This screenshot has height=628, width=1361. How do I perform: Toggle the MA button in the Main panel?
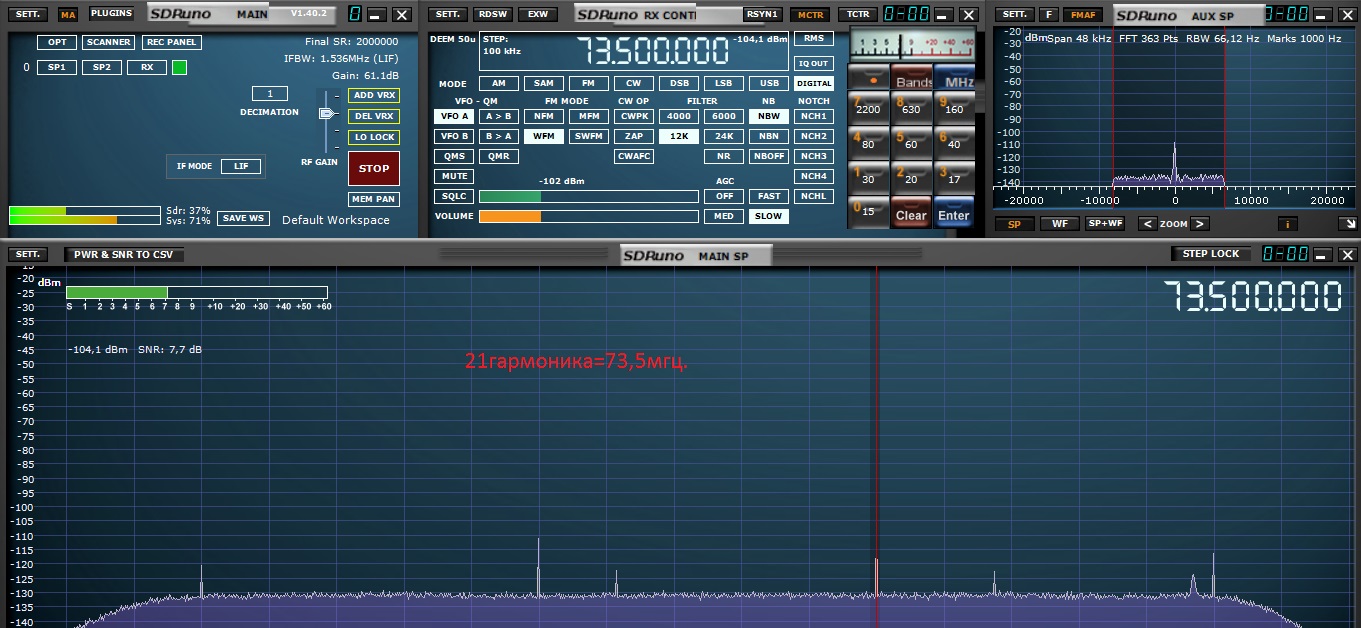(x=67, y=14)
